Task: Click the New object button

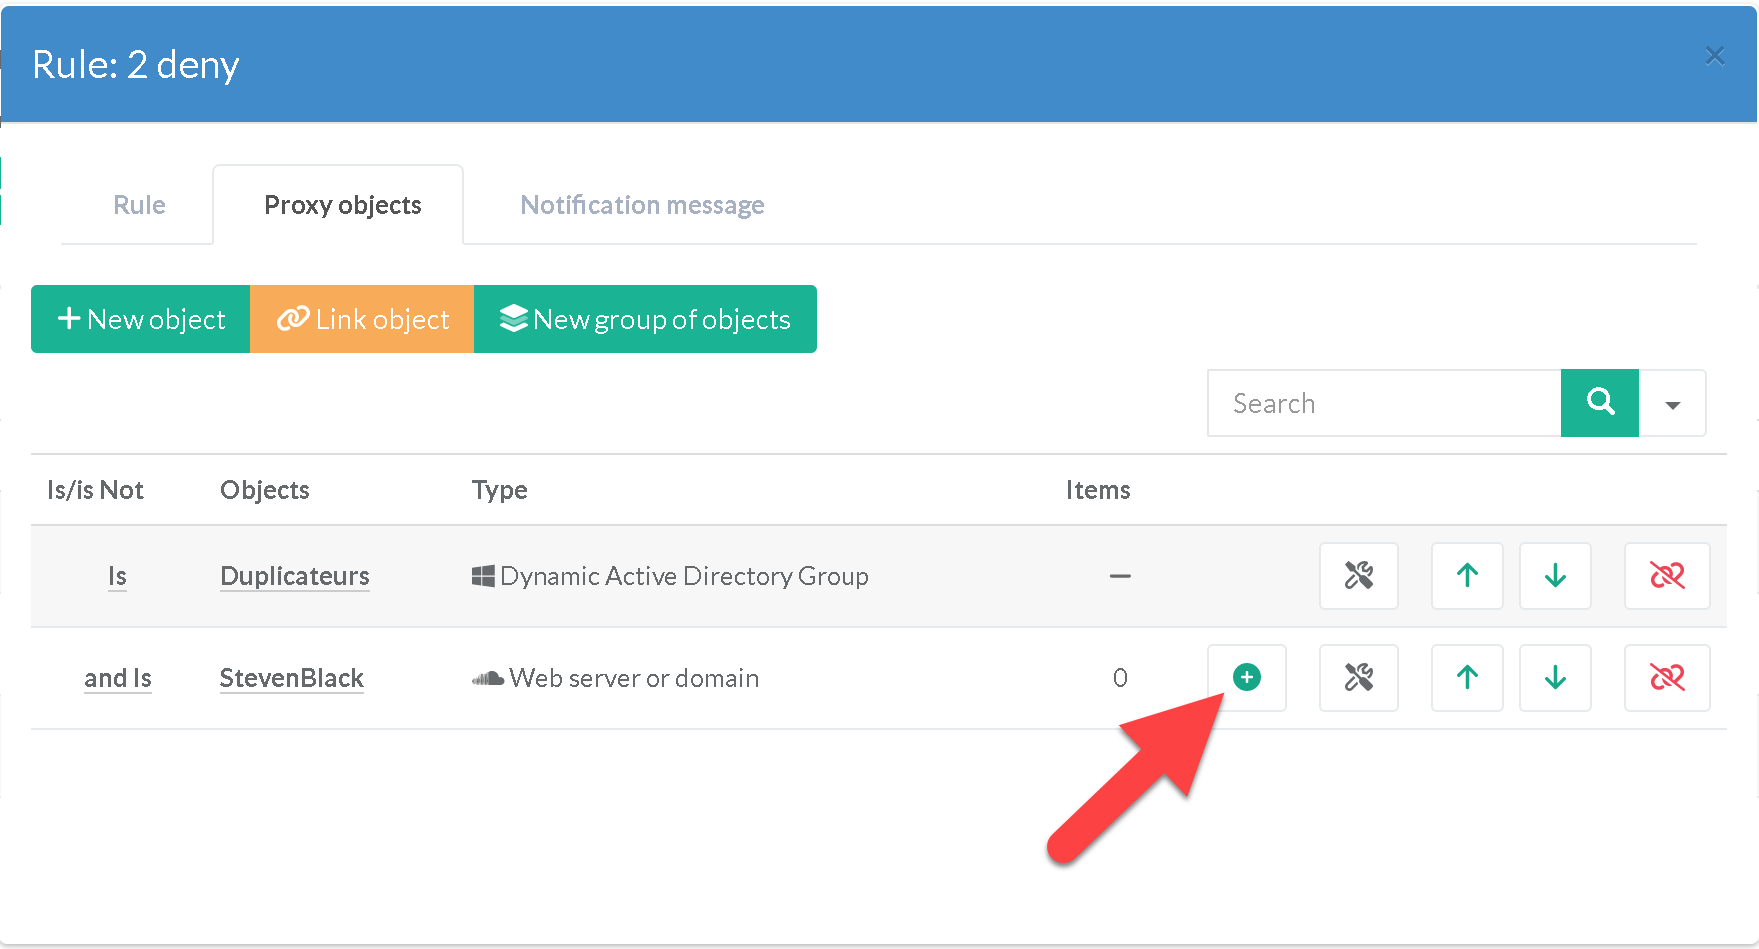Action: pos(141,319)
